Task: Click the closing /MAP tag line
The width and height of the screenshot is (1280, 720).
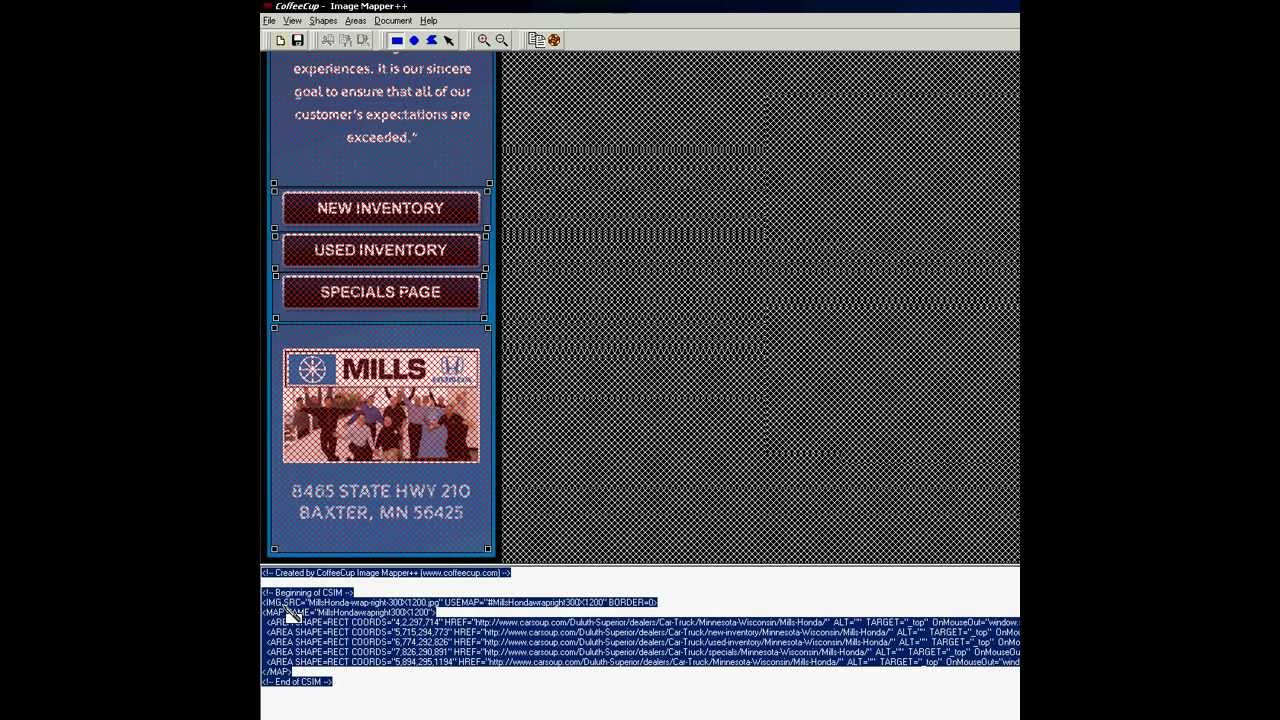Action: pyautogui.click(x=276, y=672)
